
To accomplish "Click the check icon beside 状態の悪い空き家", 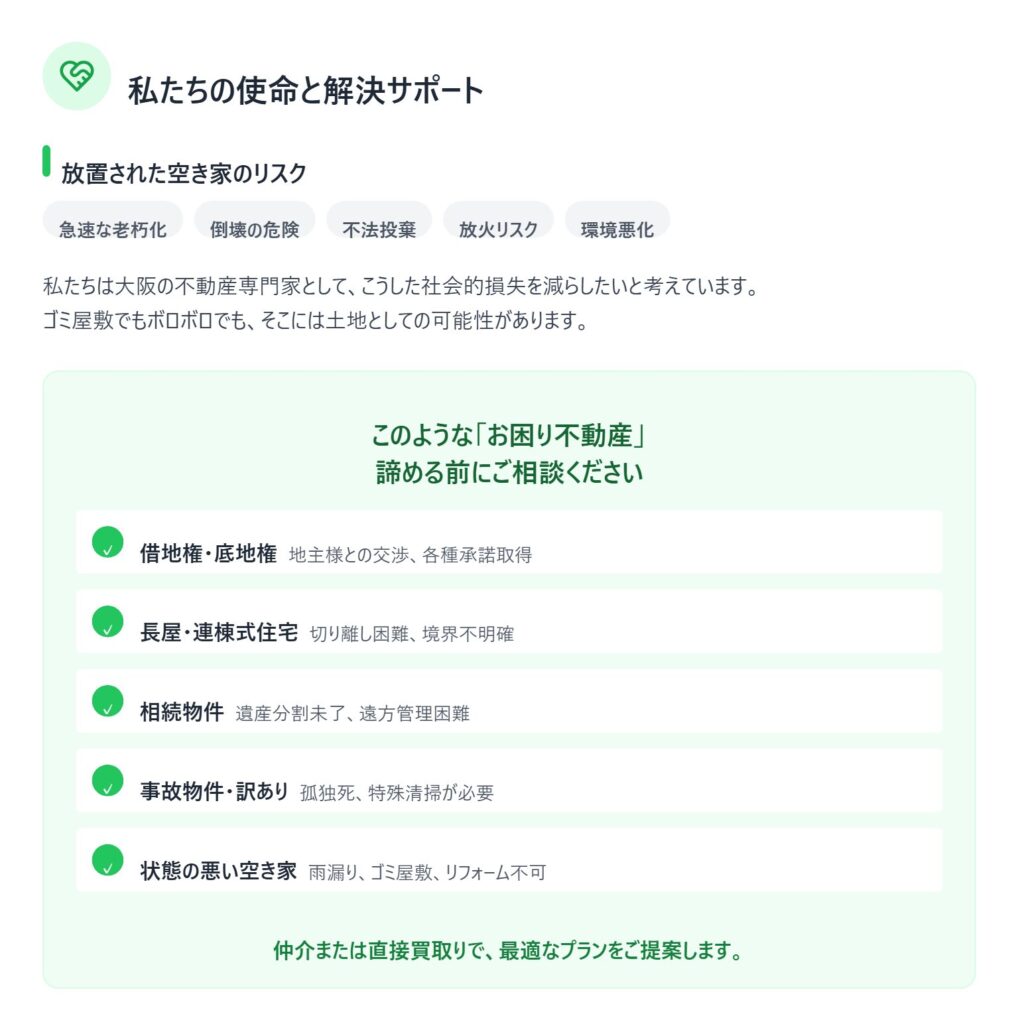I will 107,860.
